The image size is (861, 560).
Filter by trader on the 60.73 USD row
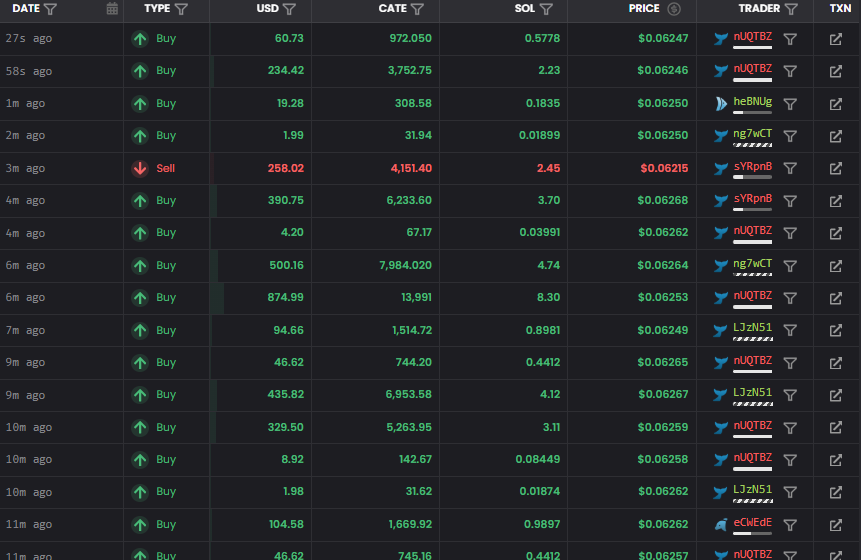tap(790, 39)
